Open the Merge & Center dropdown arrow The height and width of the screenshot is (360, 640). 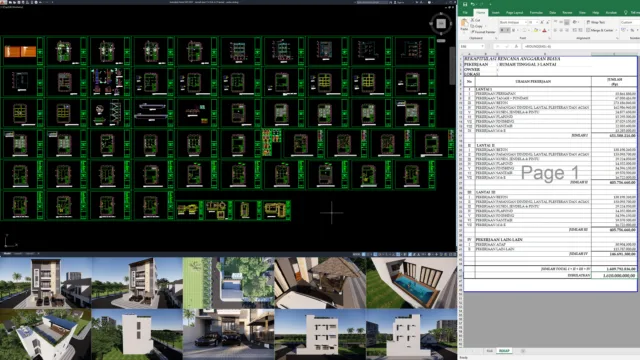(x=616, y=30)
